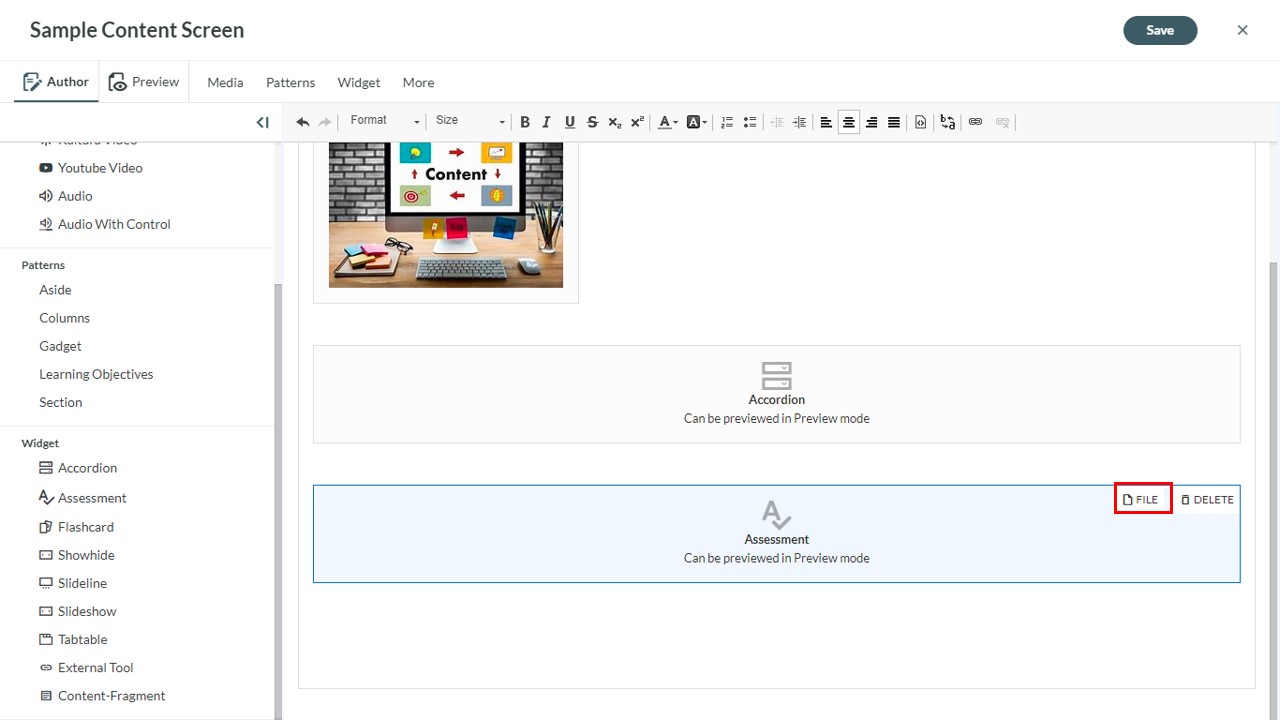Insert the Aside pattern
Image resolution: width=1280 pixels, height=720 pixels.
click(x=55, y=290)
